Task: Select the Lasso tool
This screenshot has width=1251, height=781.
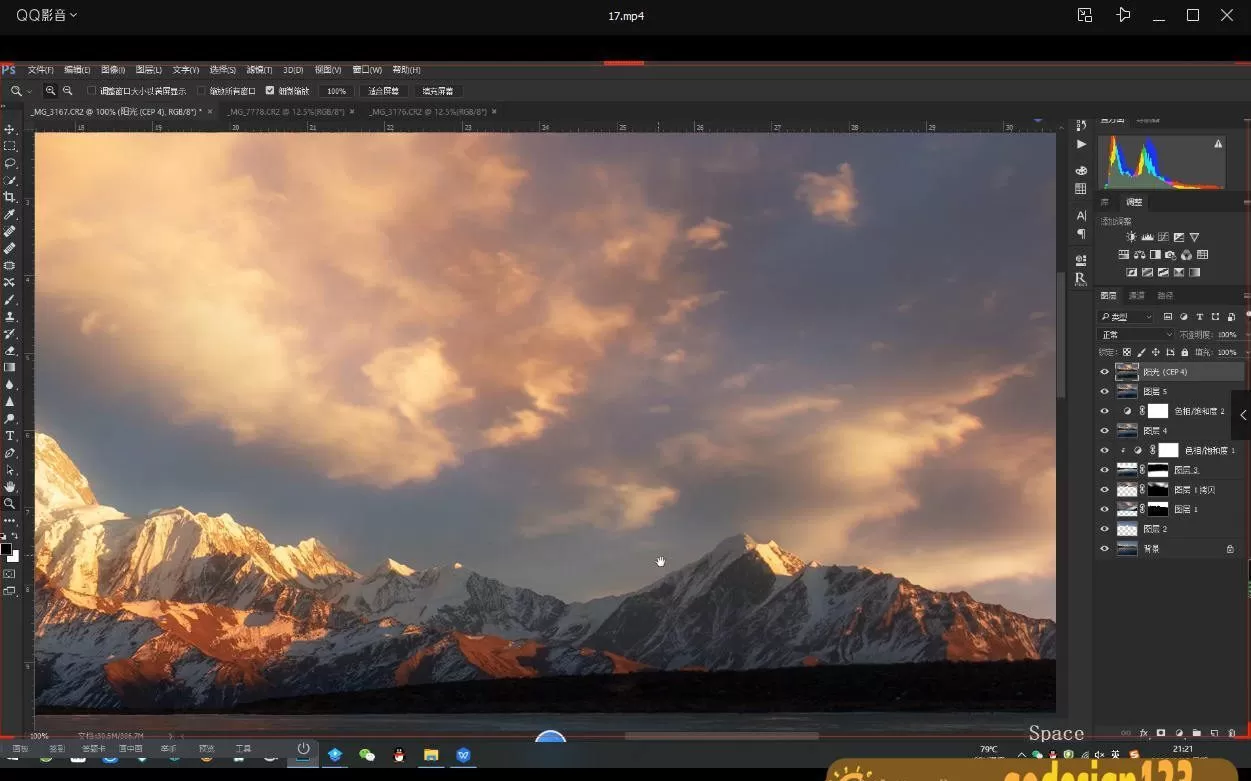Action: tap(10, 163)
